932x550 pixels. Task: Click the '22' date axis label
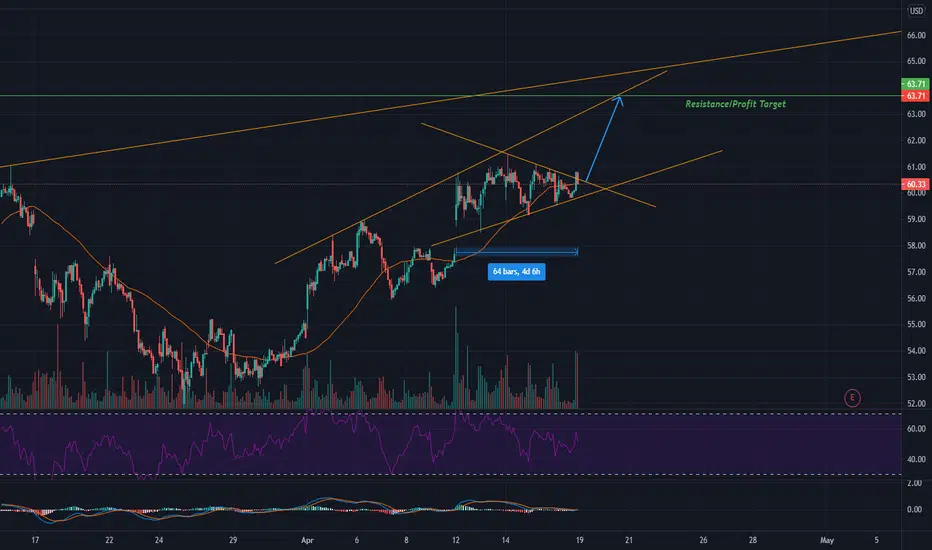click(x=109, y=540)
